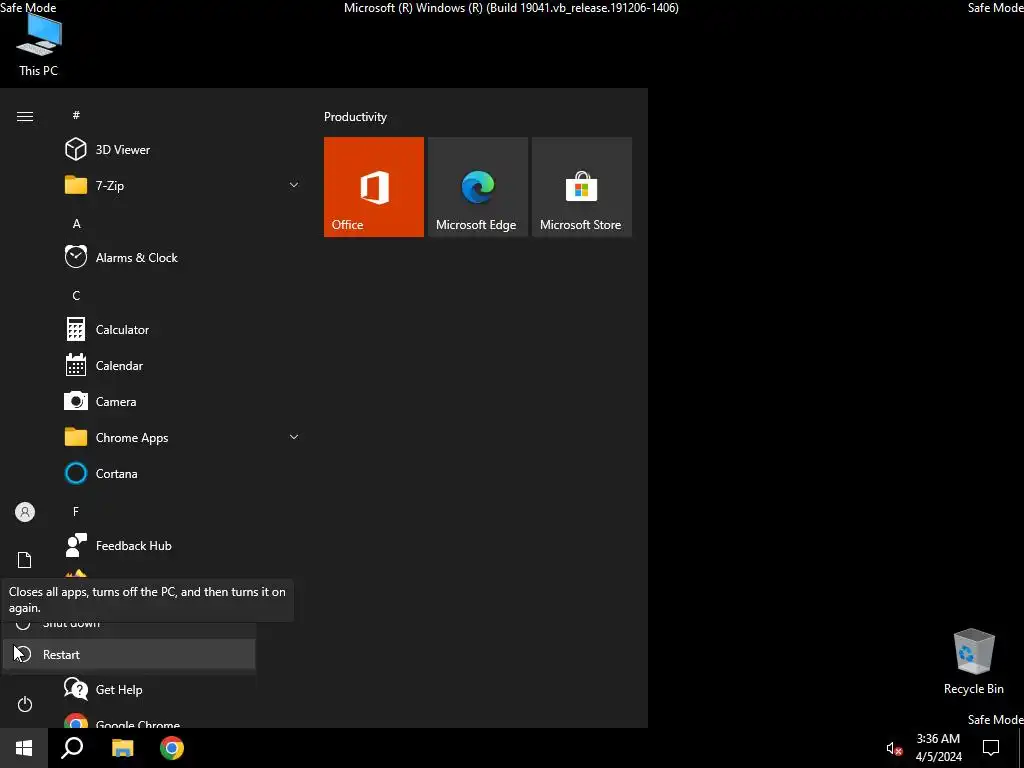Click the 'C' letter header
This screenshot has height=768, width=1024.
[x=76, y=296]
